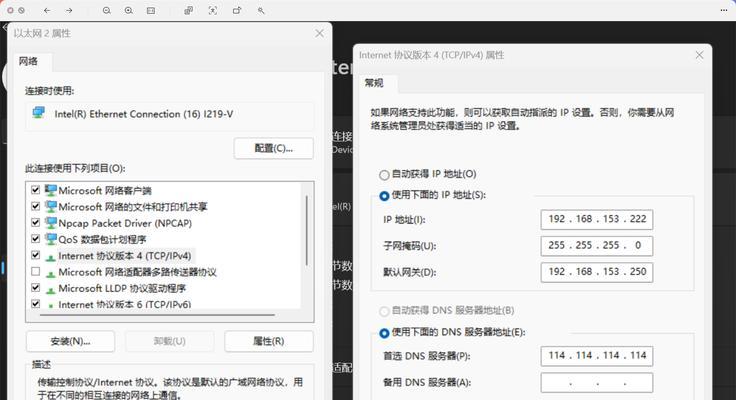Click the 默认网关 input field
This screenshot has width=736, height=400.
(597, 272)
